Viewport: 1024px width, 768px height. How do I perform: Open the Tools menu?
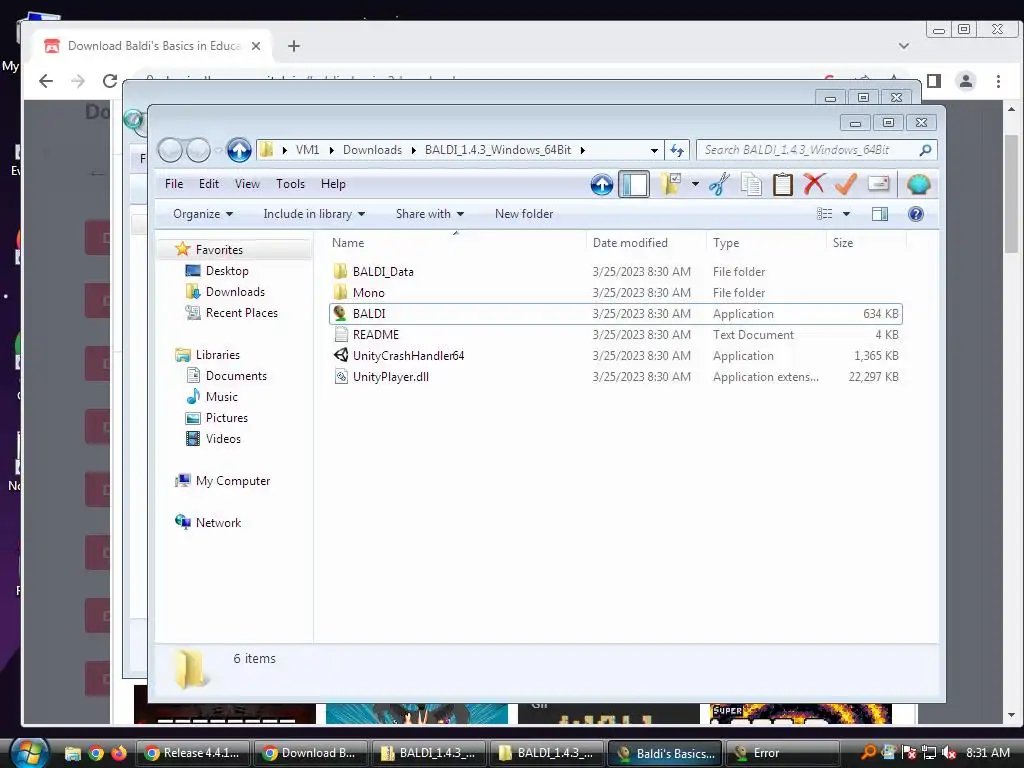[x=291, y=184]
